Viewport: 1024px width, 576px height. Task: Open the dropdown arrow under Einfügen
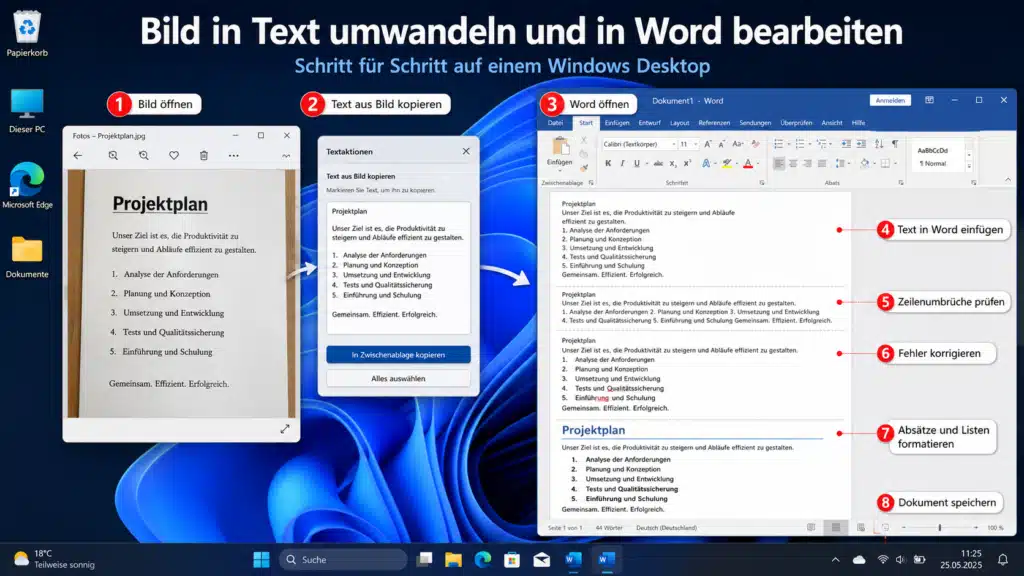pyautogui.click(x=560, y=170)
